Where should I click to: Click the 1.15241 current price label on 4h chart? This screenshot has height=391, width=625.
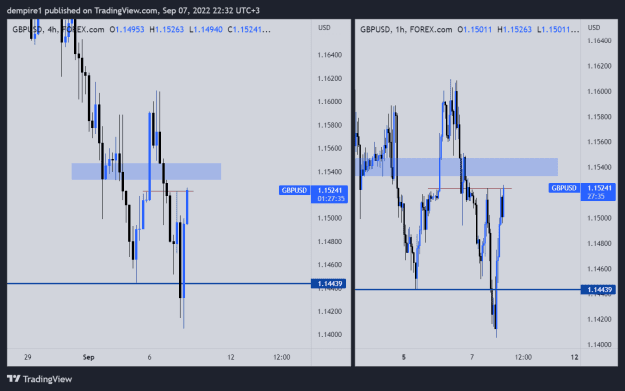[x=330, y=191]
